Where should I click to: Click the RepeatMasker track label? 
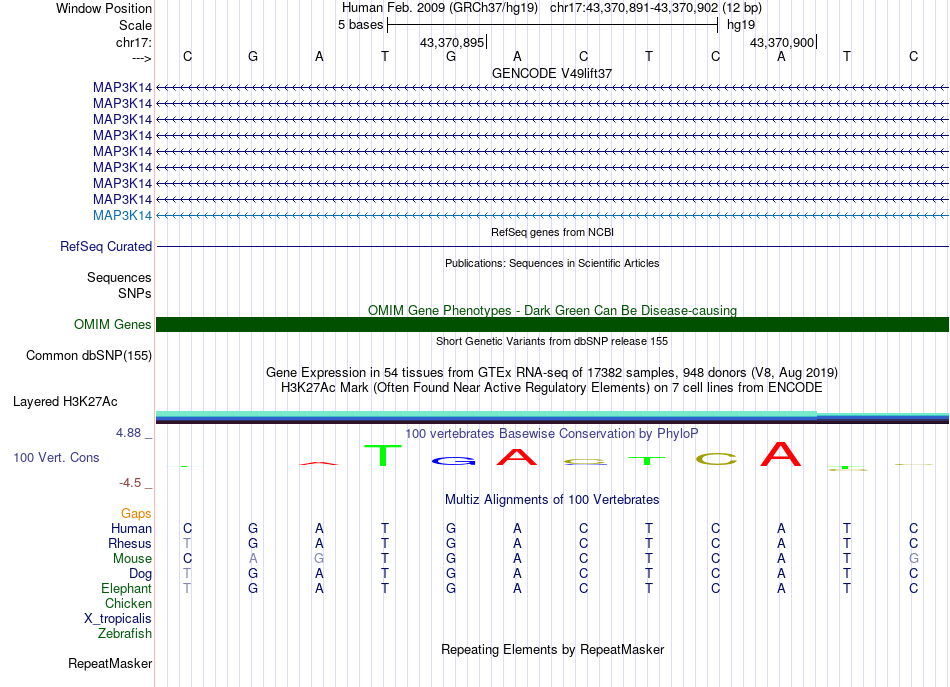[x=110, y=664]
